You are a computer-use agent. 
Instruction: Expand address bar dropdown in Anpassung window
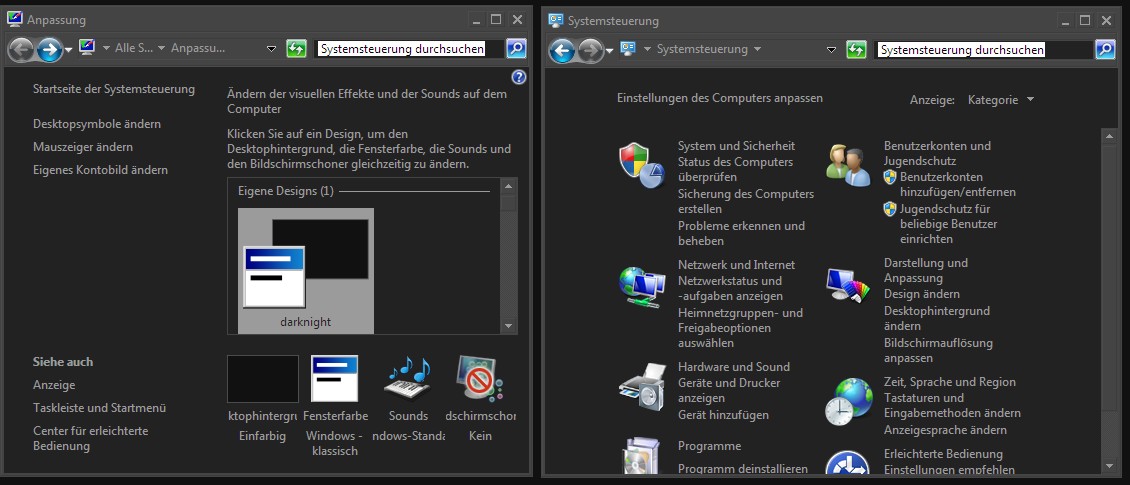click(x=272, y=49)
